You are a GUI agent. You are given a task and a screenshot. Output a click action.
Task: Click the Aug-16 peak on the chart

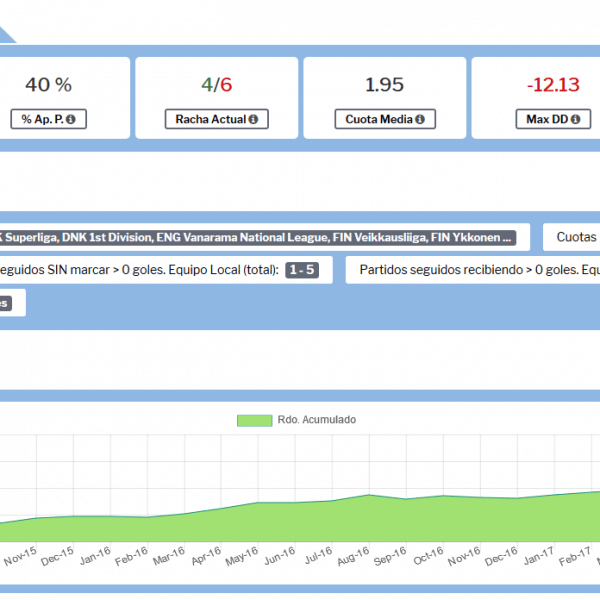point(369,495)
